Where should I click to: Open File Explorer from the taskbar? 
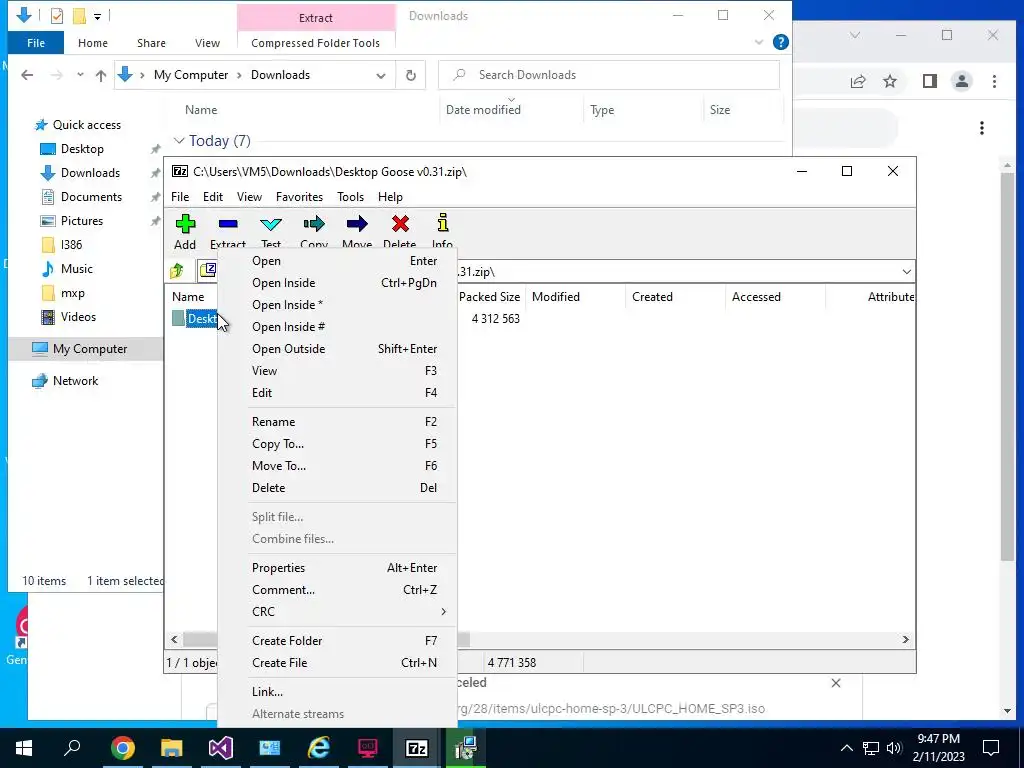(x=172, y=748)
